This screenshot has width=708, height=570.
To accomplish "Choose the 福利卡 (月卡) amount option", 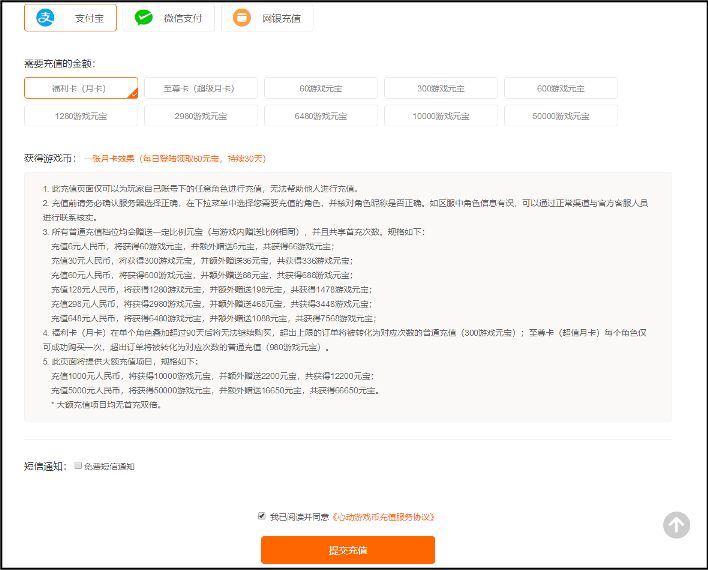I will 81,88.
